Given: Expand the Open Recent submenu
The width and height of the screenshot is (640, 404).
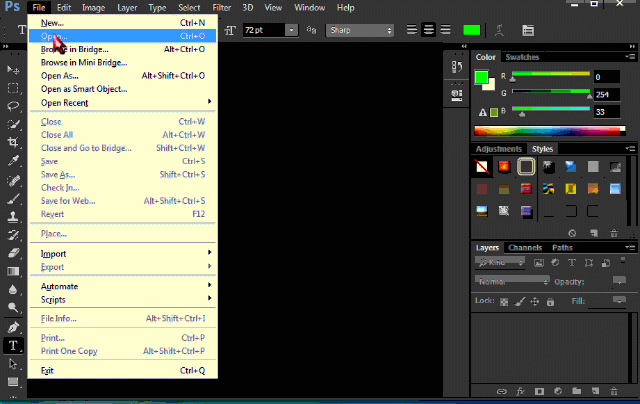Looking at the screenshot, I should [x=122, y=102].
